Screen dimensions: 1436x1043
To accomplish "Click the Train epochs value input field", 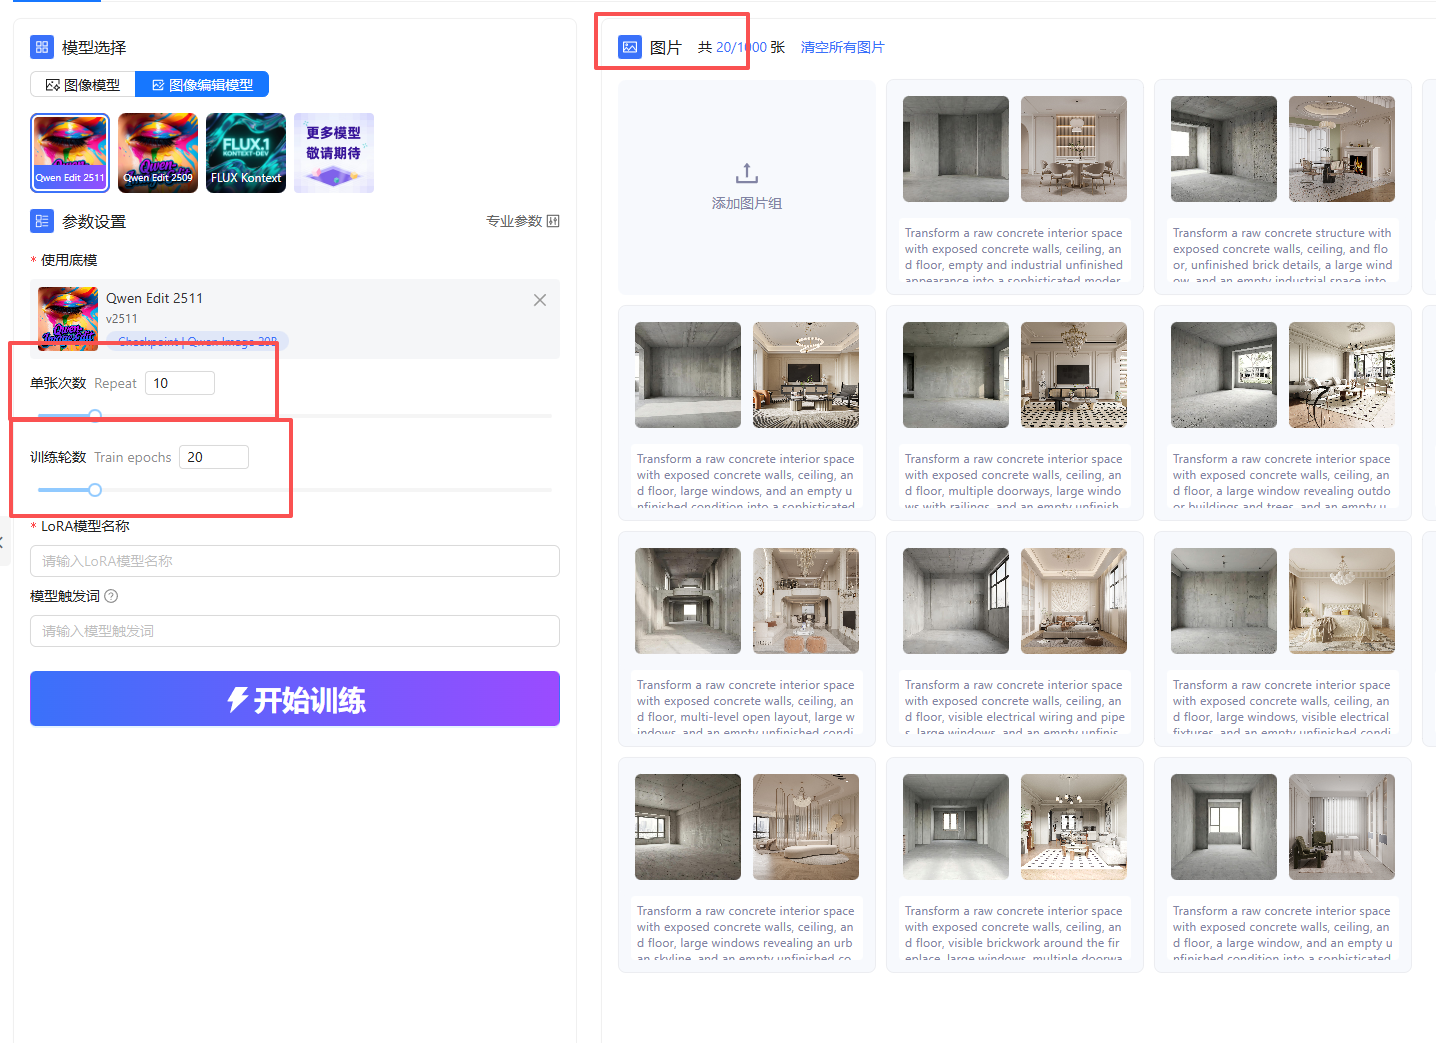I will coord(214,457).
